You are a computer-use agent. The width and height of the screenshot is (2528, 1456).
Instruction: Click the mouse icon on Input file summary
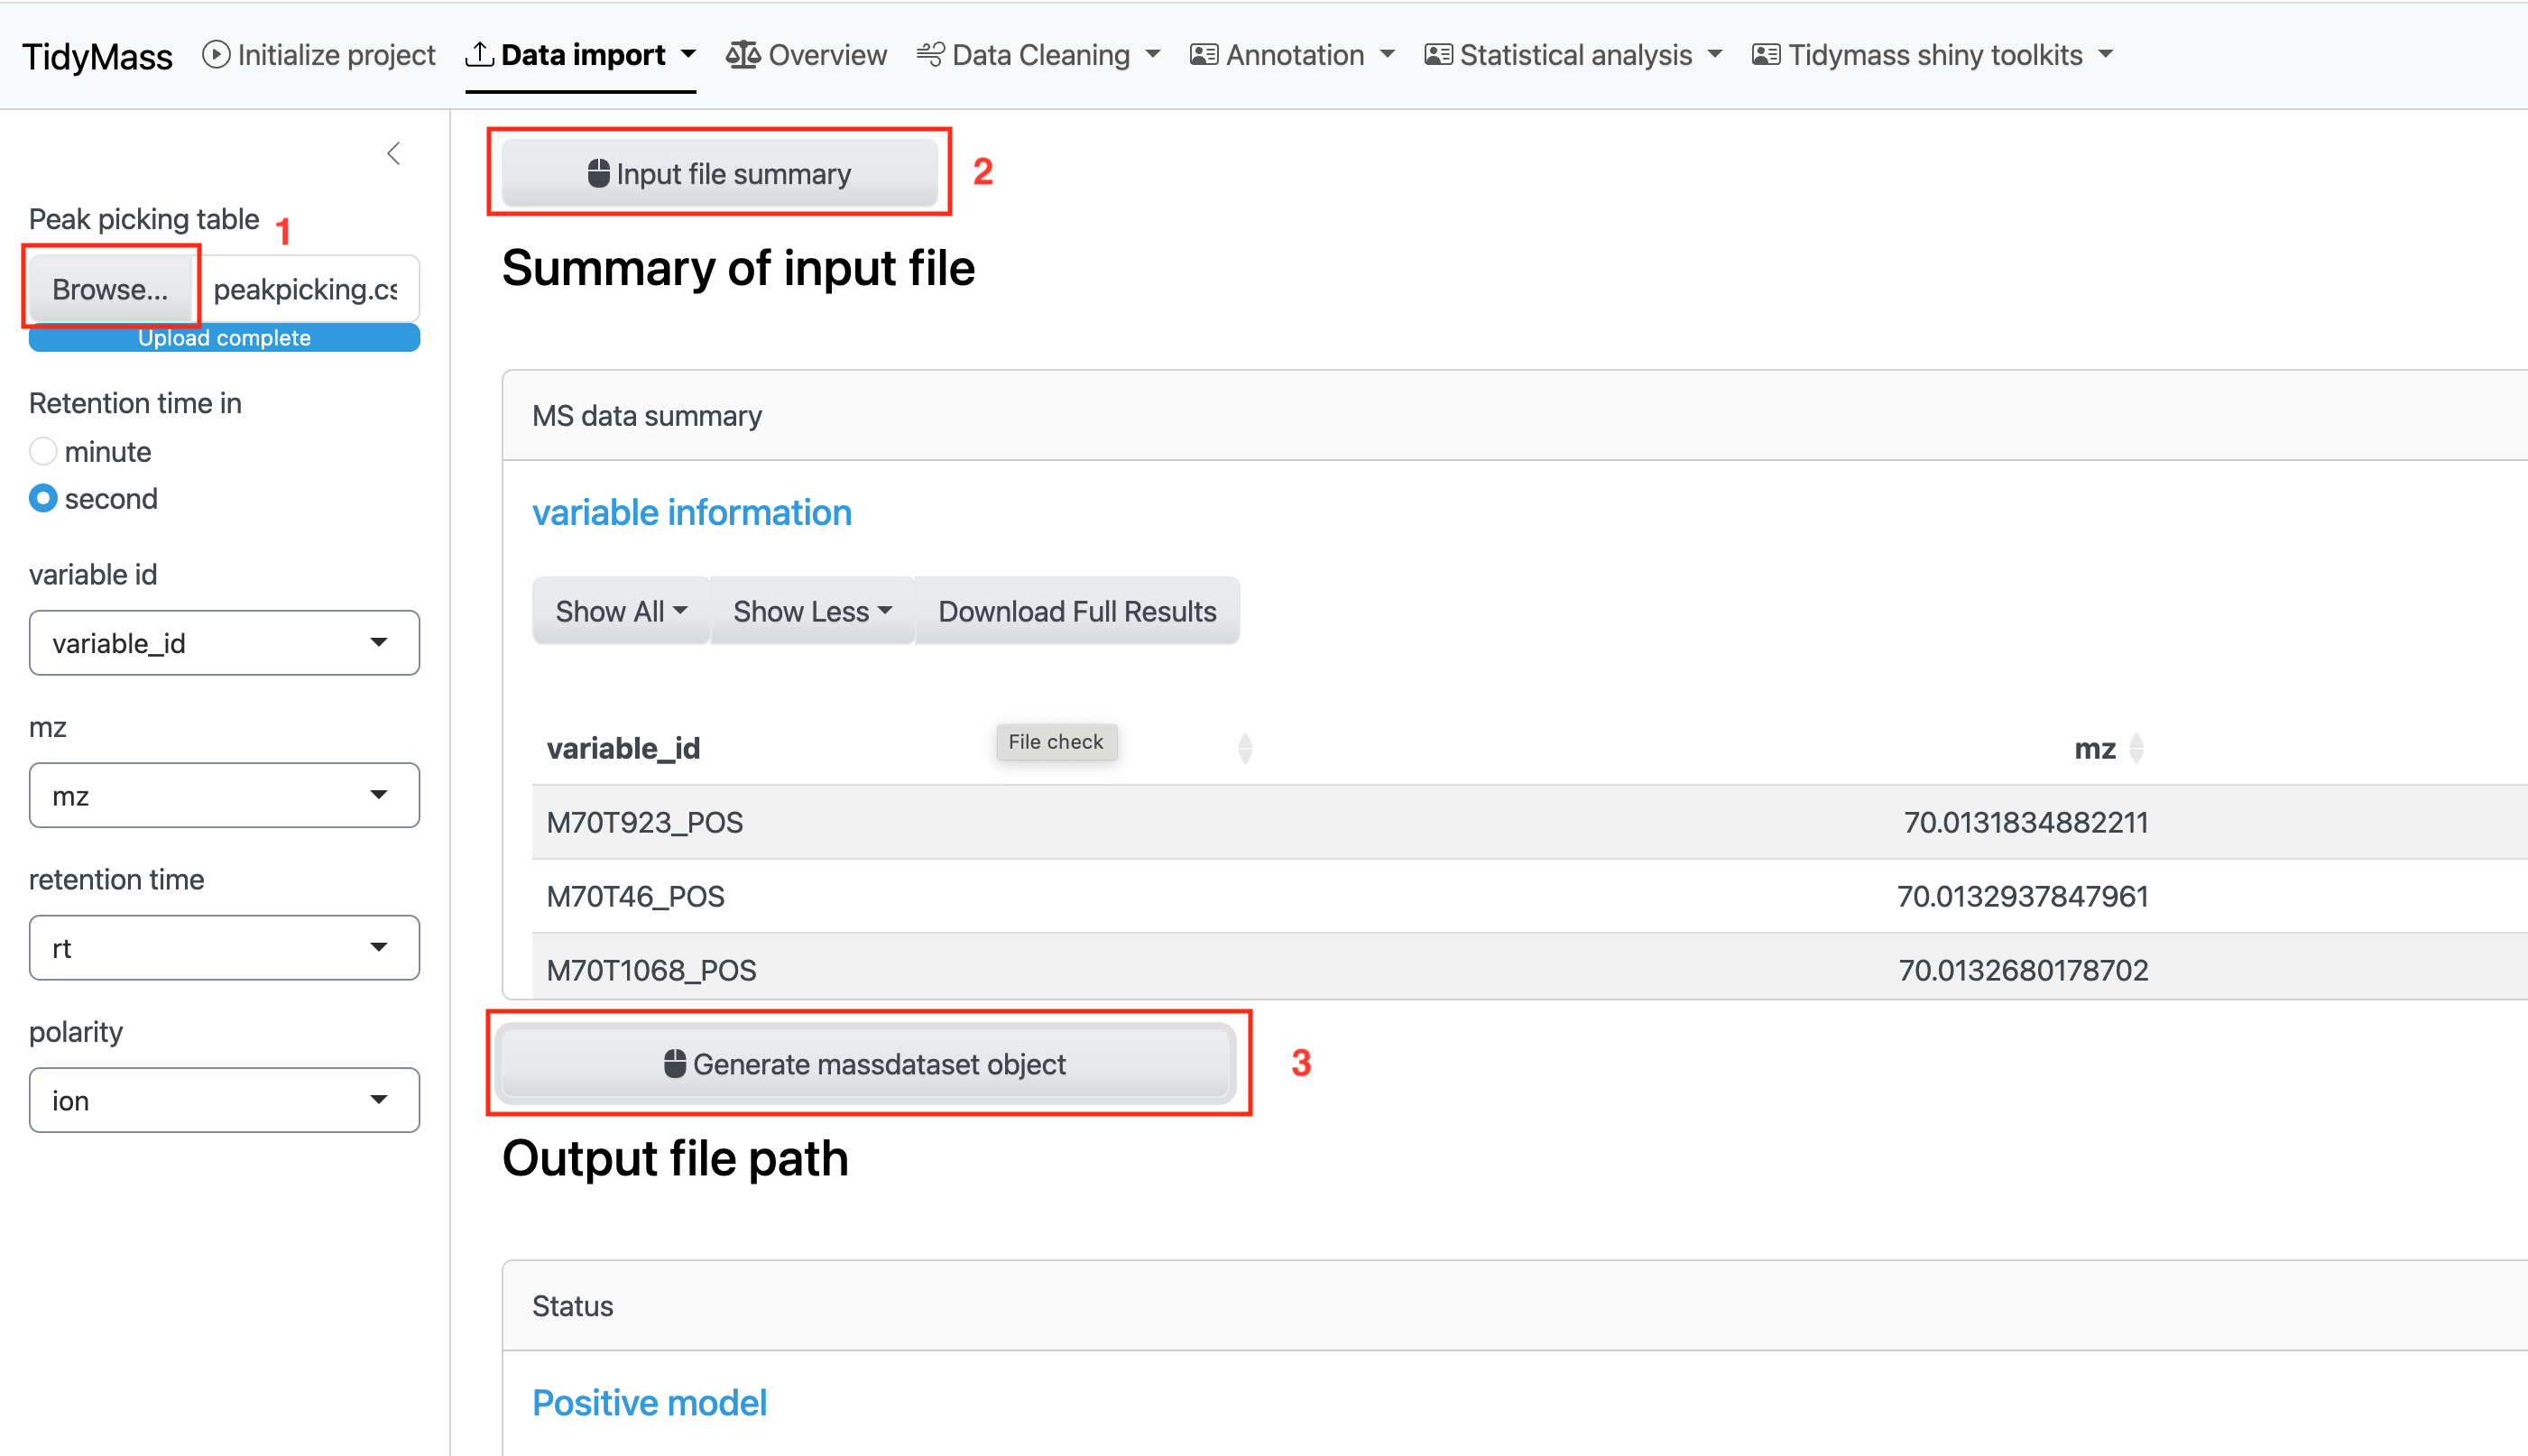coord(598,173)
